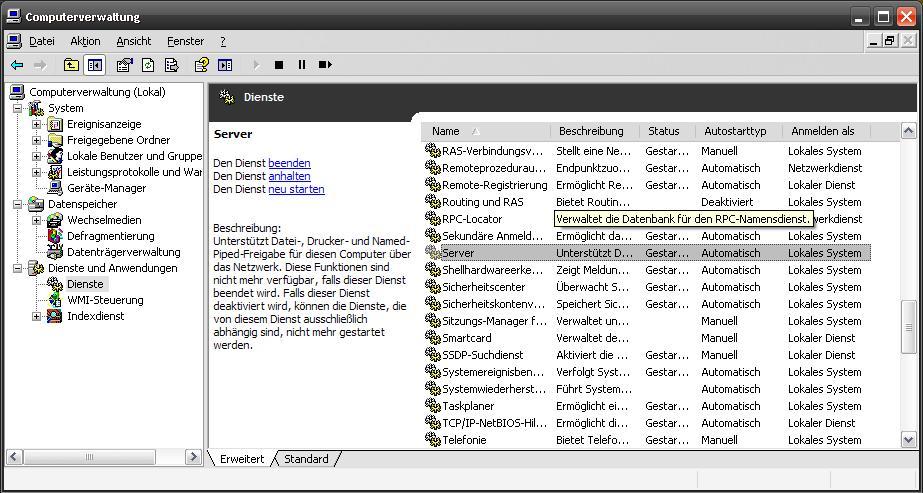Click the Stop service toolbar button
Screen dimensions: 923x493
pyautogui.click(x=279, y=65)
